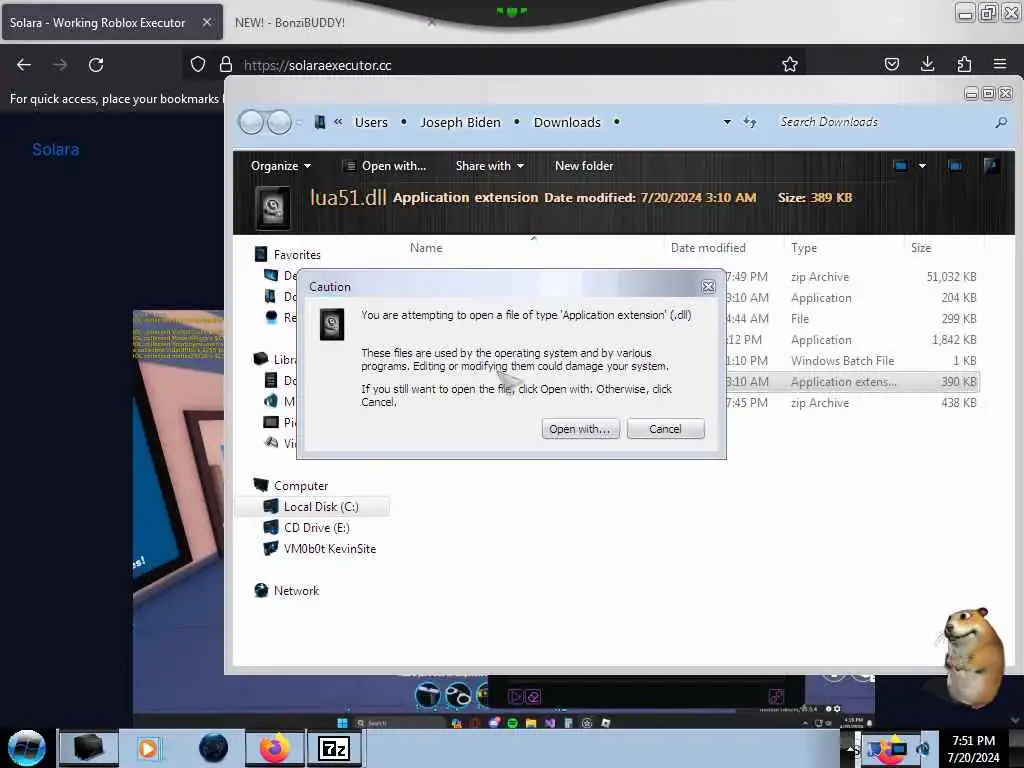Image resolution: width=1024 pixels, height=768 pixels.
Task: Select the 204 KB Application row
Action: [852, 298]
